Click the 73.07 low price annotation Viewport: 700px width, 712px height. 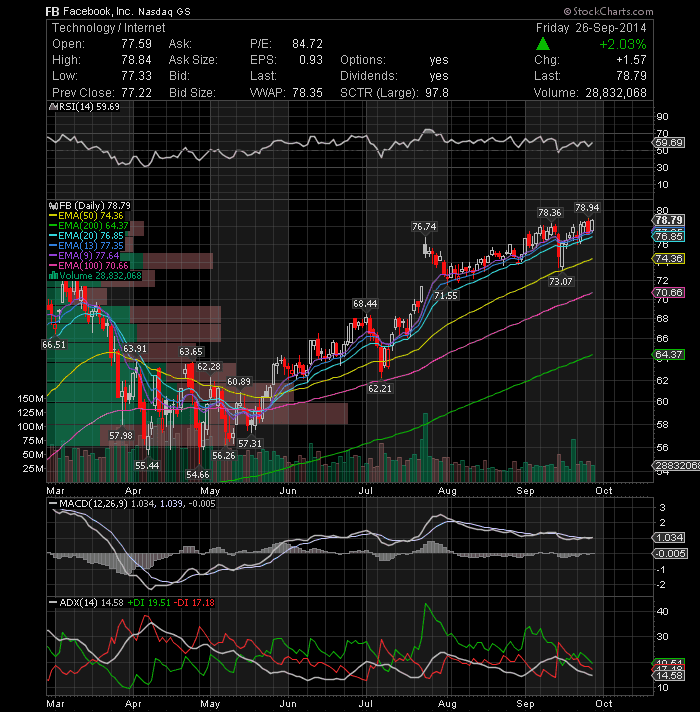coord(561,282)
